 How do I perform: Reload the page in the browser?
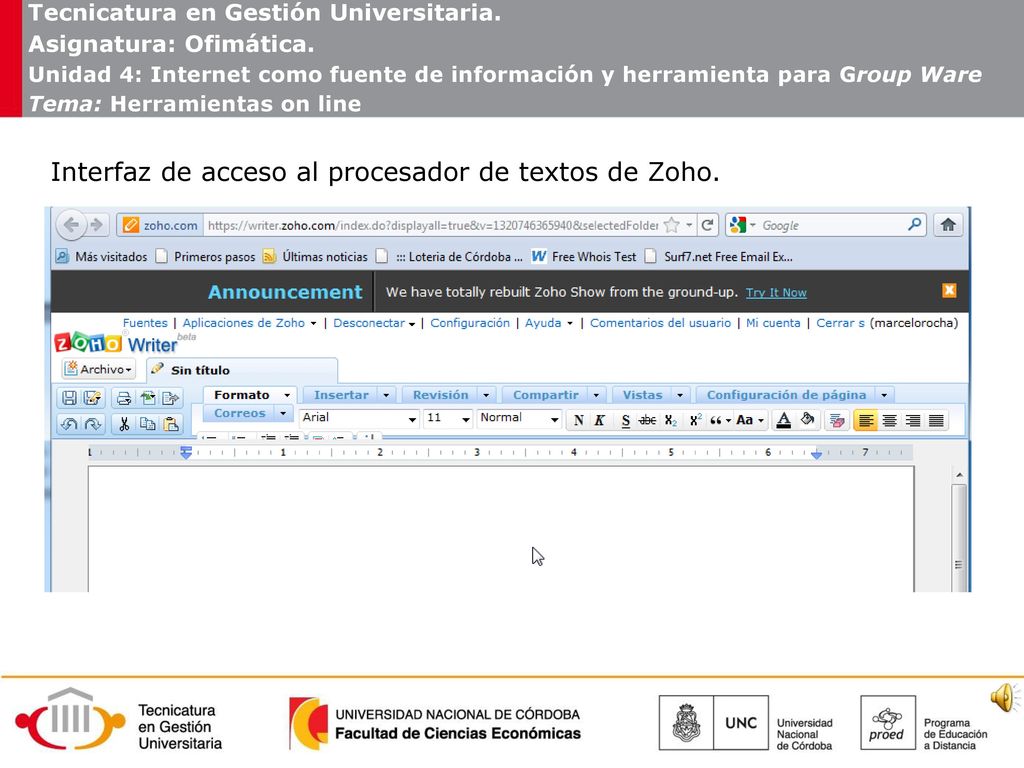pyautogui.click(x=707, y=225)
